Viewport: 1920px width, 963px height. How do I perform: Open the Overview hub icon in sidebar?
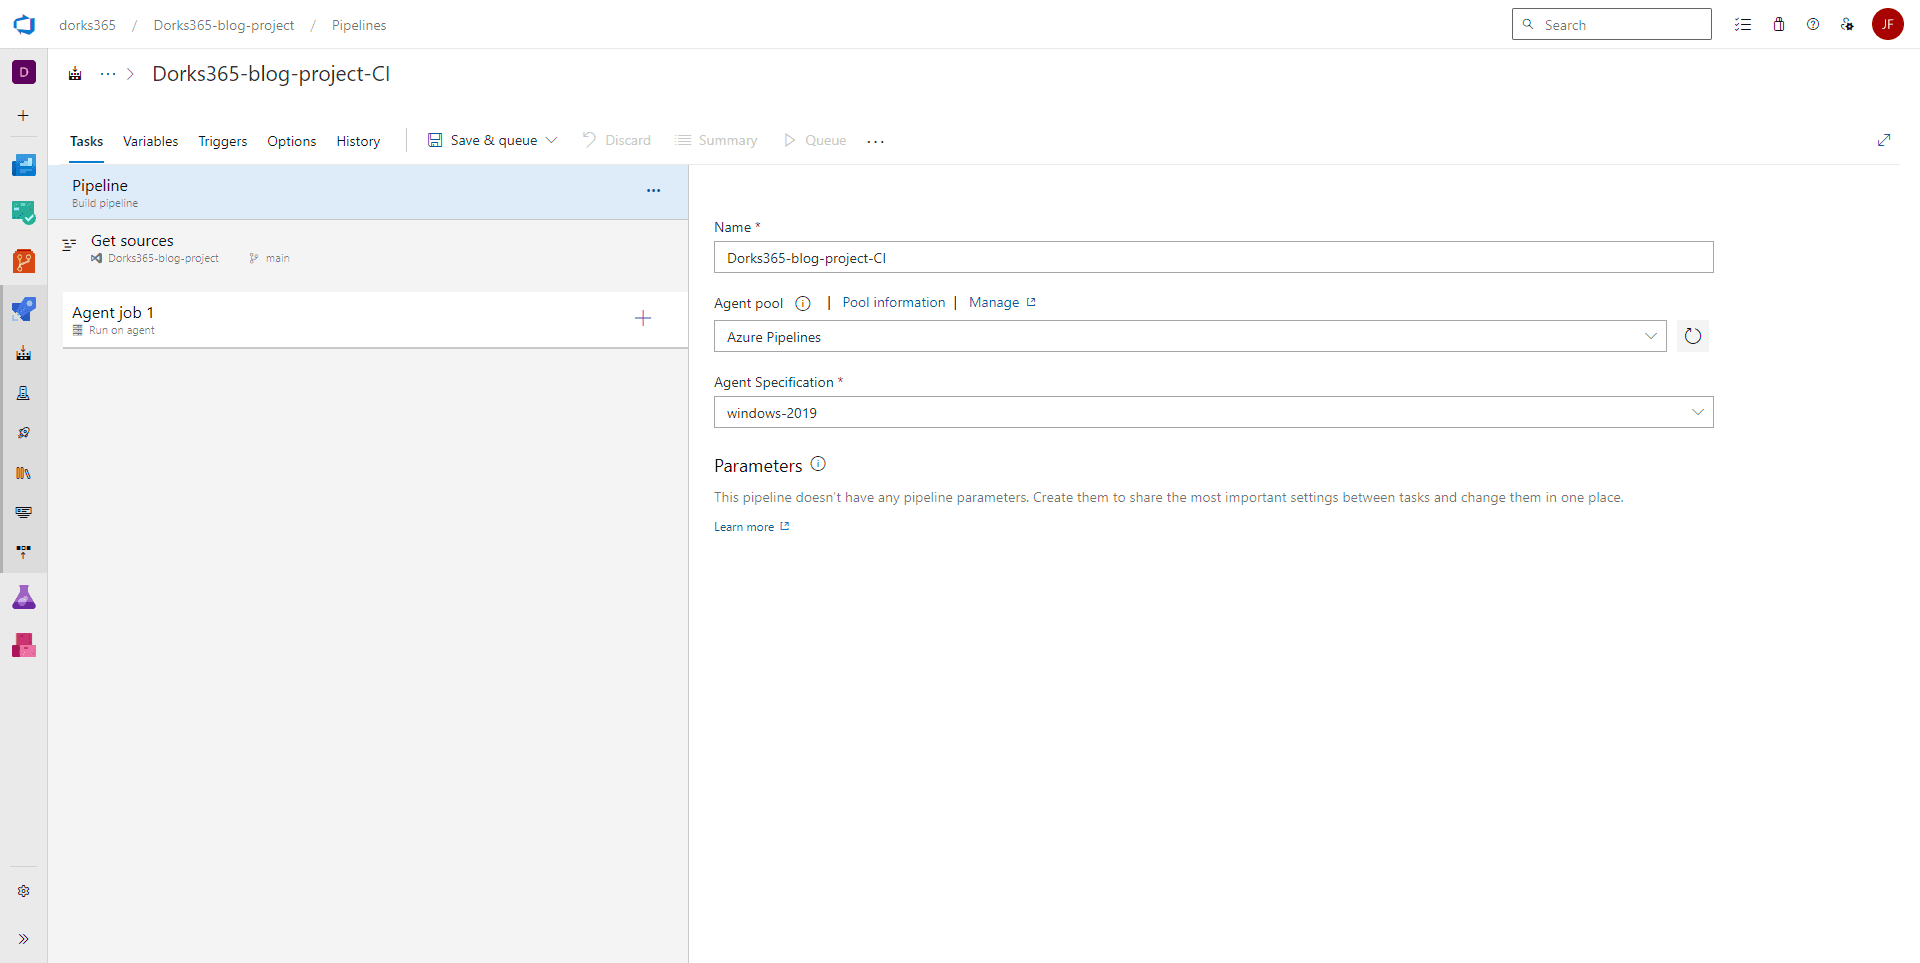click(x=24, y=165)
